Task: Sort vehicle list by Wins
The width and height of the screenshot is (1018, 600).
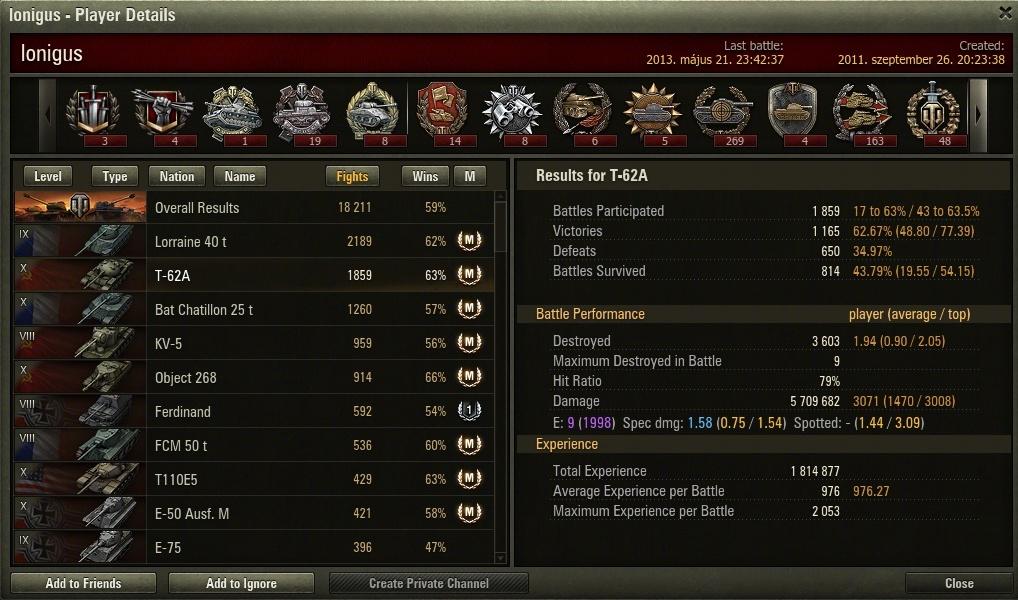Action: point(425,176)
